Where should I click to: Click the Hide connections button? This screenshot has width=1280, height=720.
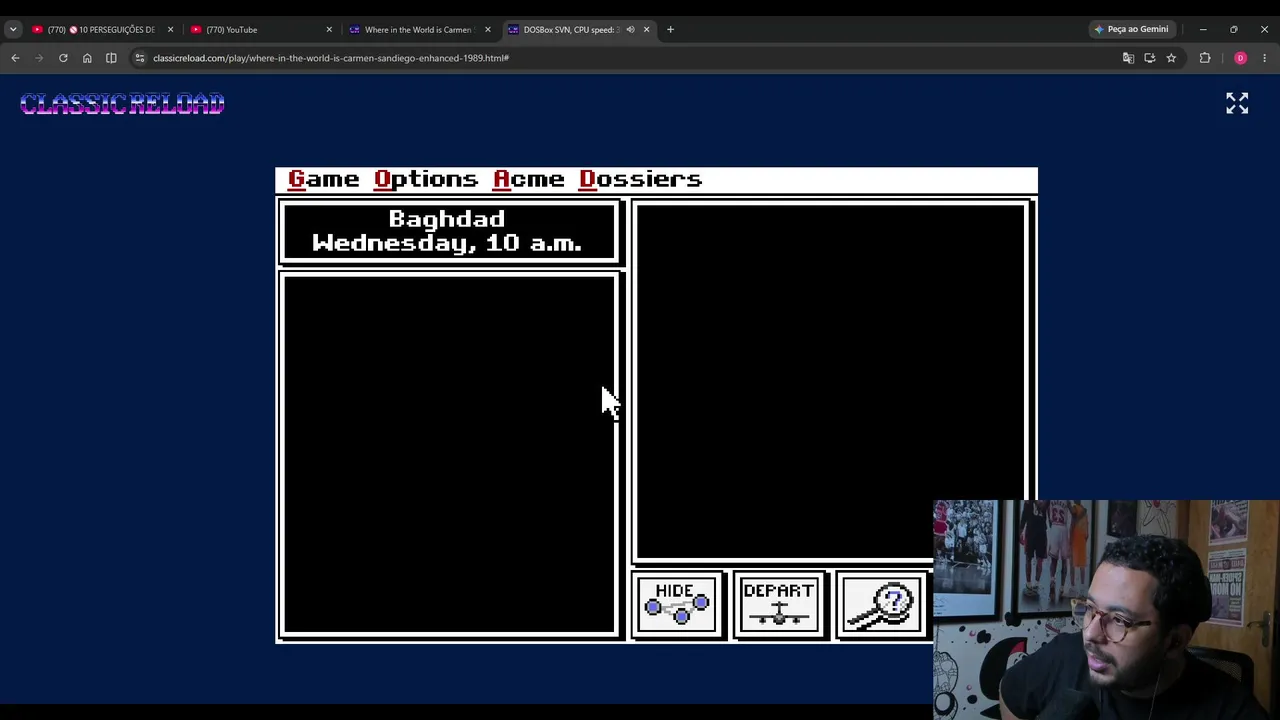677,604
